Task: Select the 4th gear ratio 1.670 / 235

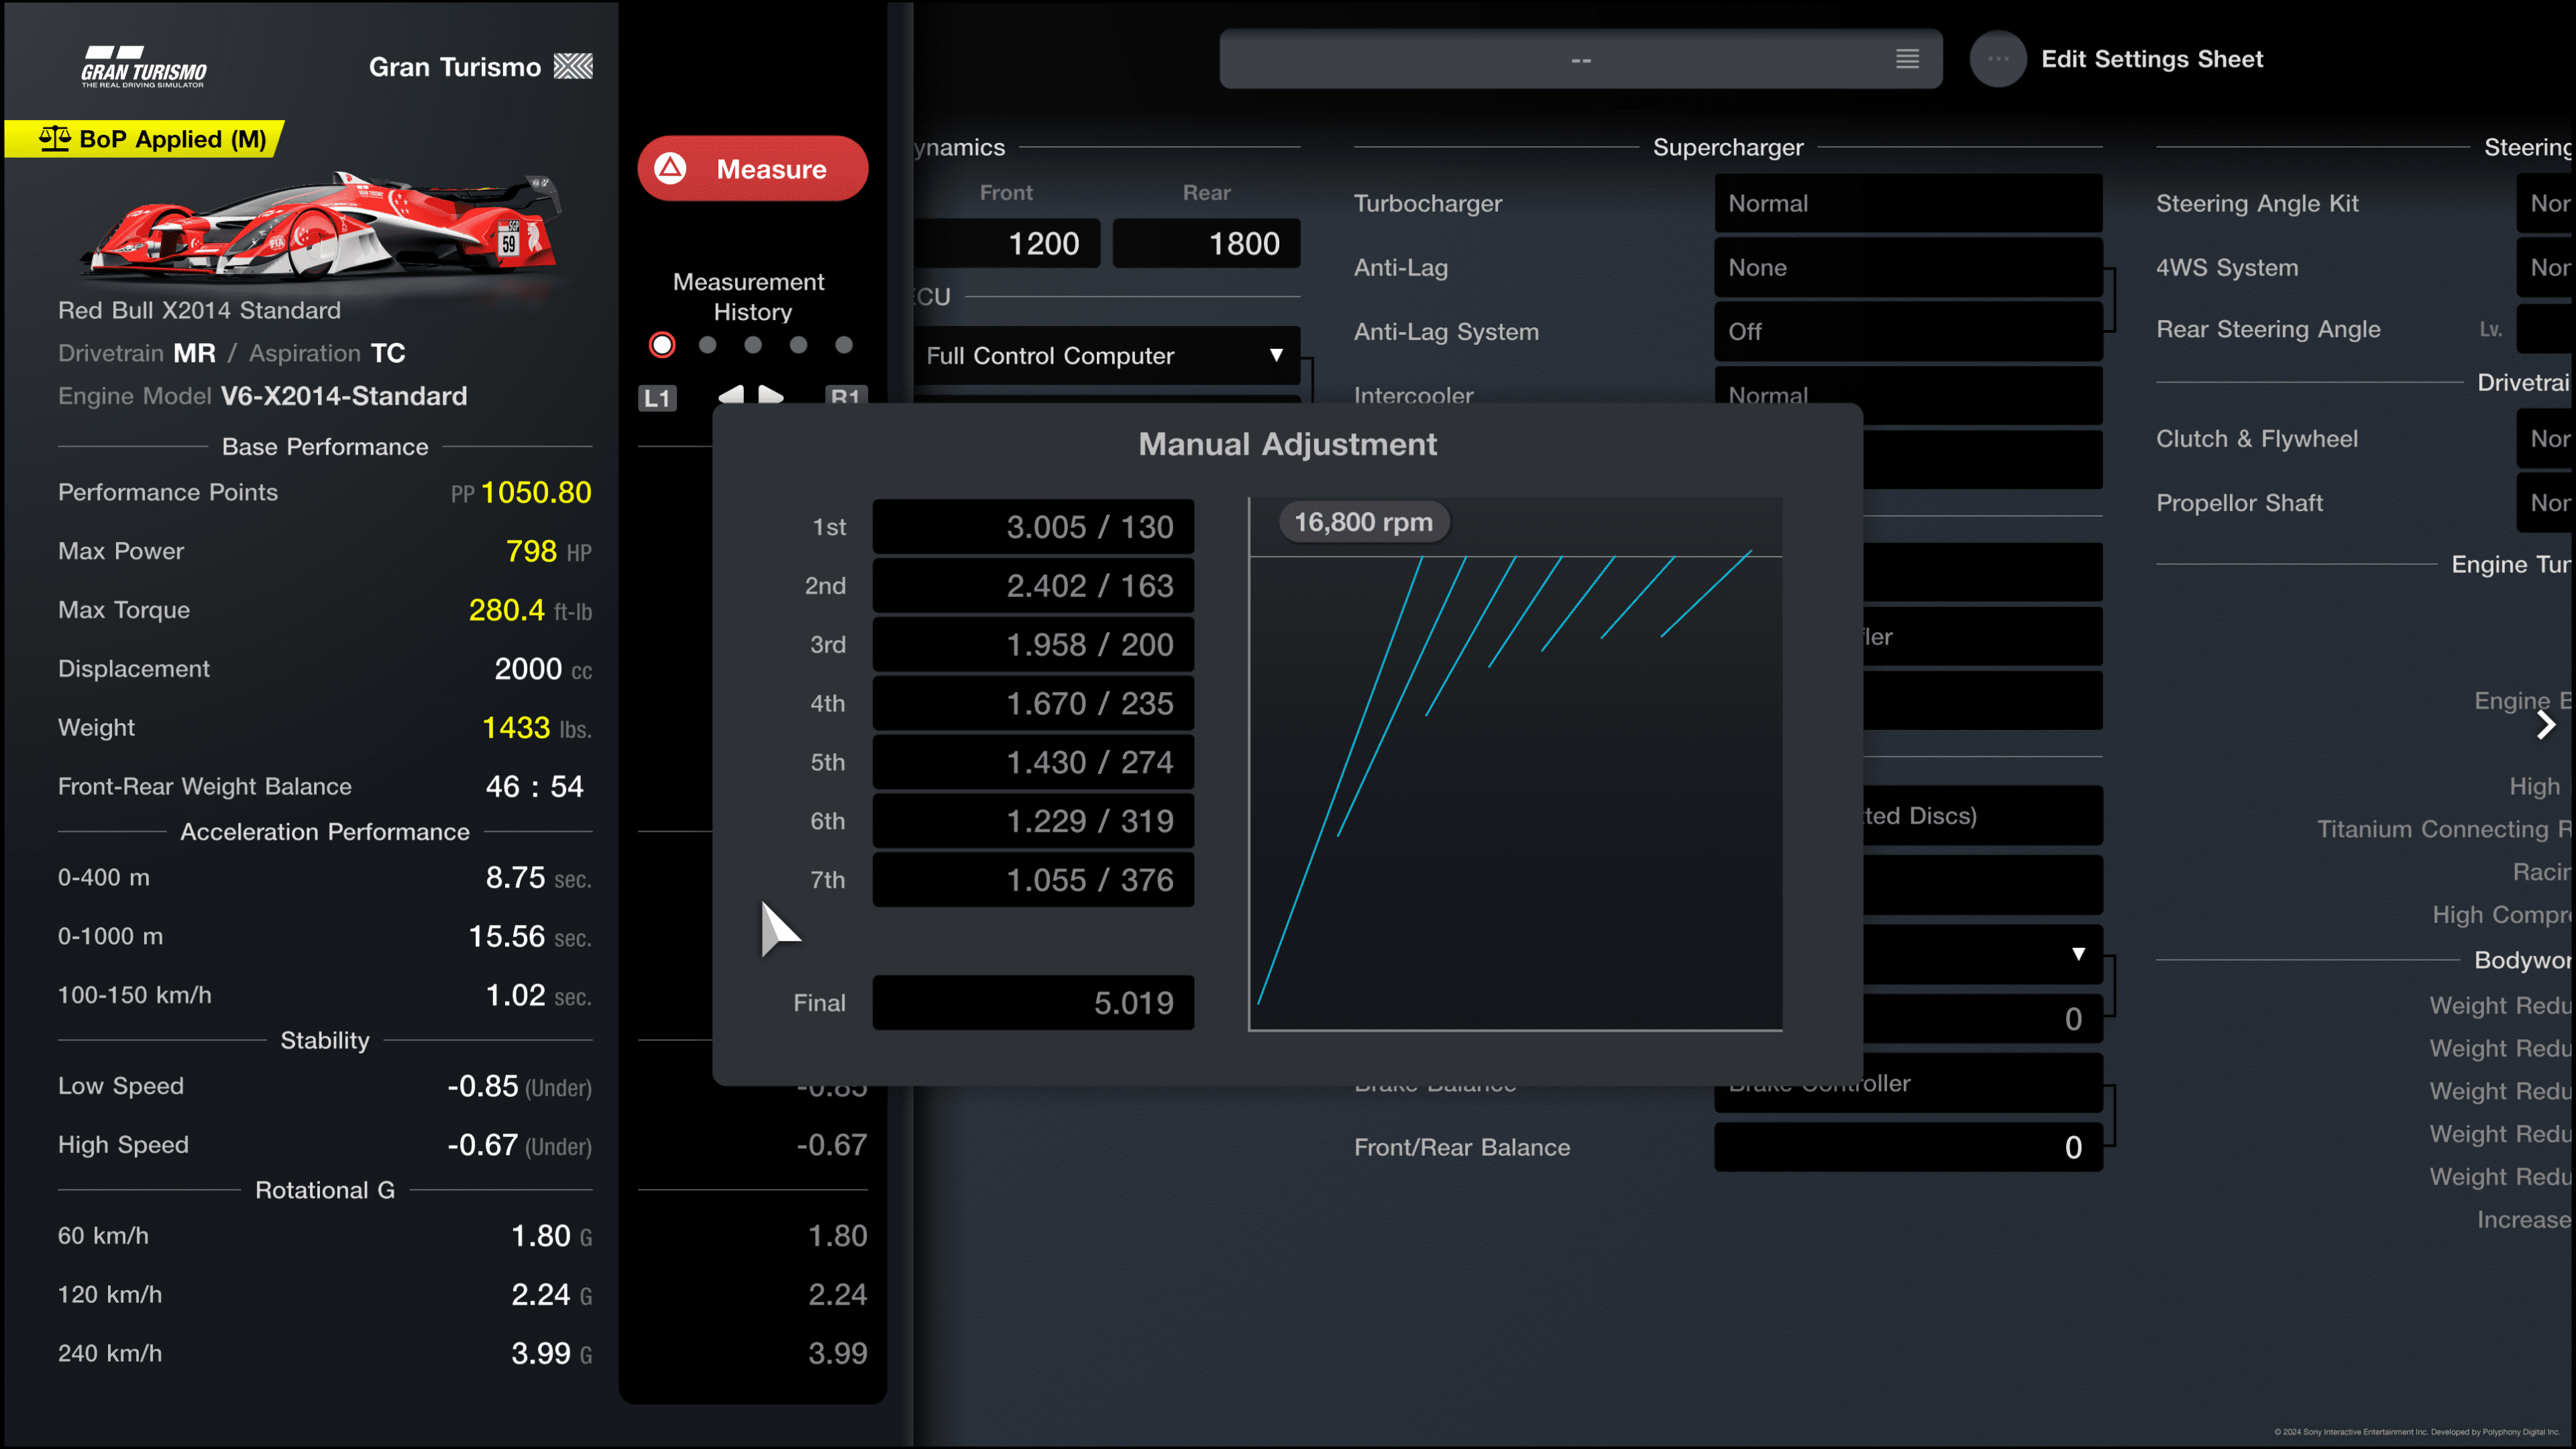Action: [x=1033, y=704]
